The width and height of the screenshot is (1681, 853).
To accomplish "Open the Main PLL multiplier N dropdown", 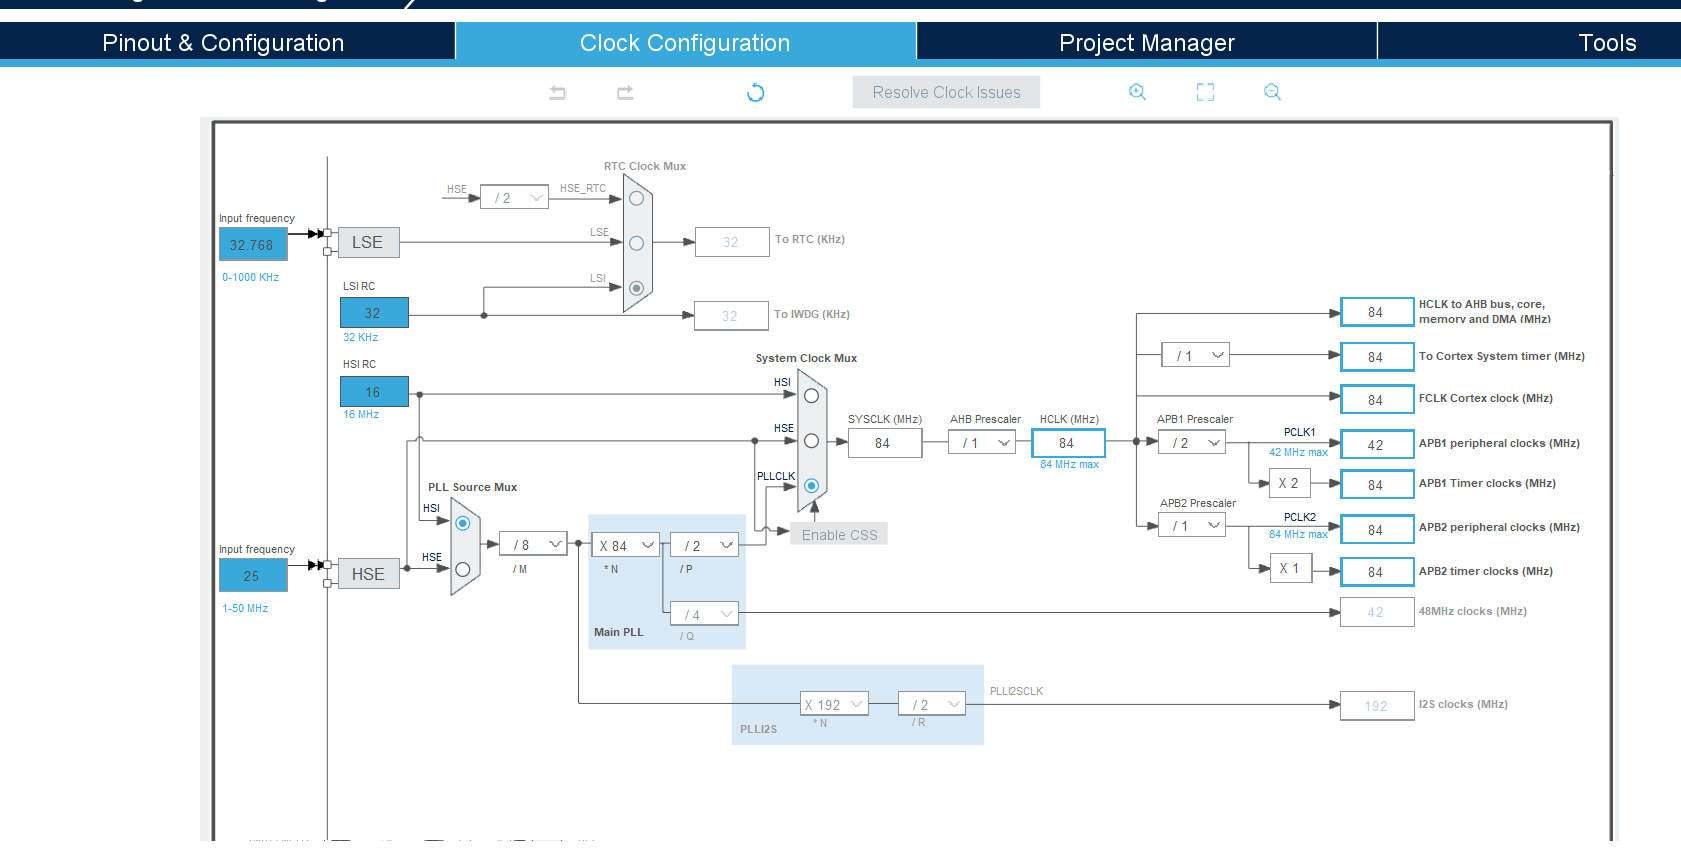I will coord(626,545).
